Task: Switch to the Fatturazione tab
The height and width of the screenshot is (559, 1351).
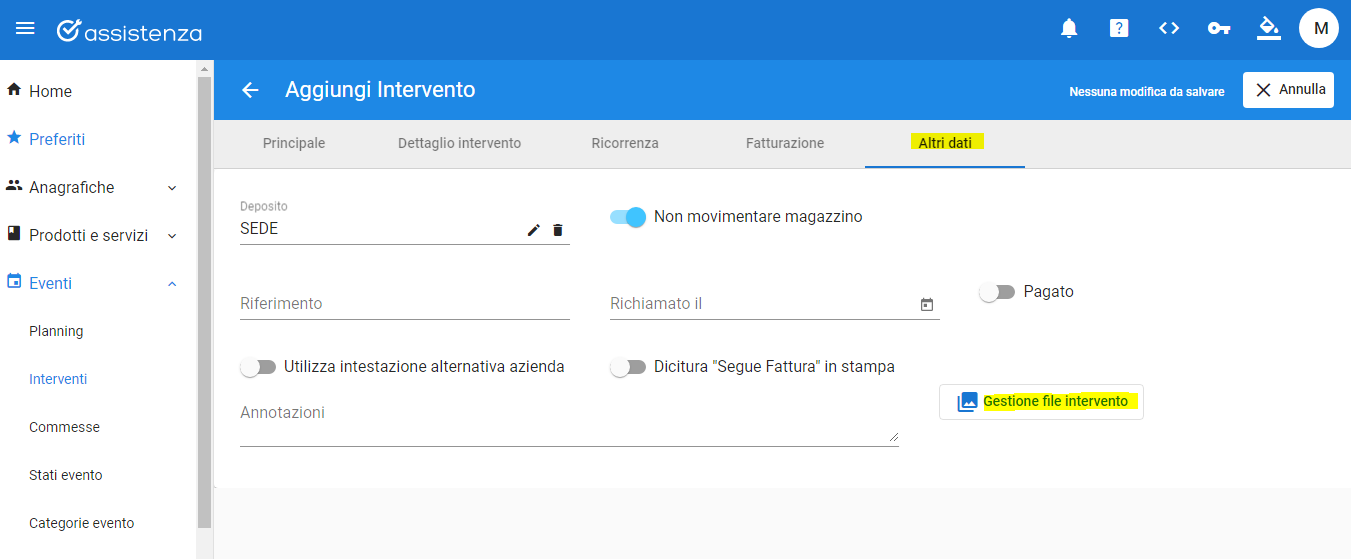Action: click(x=785, y=143)
